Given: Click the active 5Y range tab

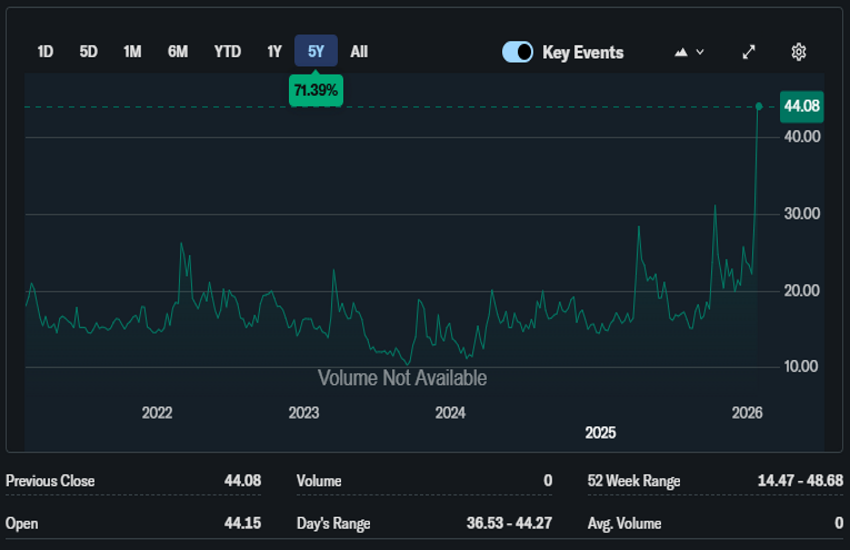Looking at the screenshot, I should 316,52.
